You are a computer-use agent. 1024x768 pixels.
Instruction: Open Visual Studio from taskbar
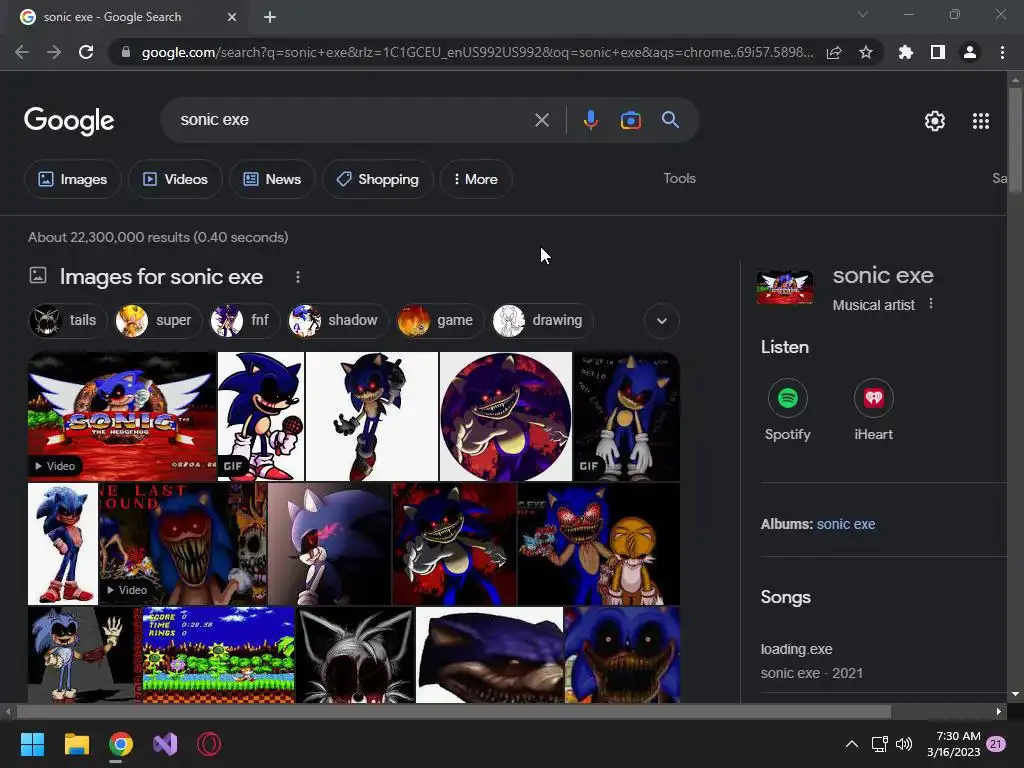pyautogui.click(x=165, y=744)
